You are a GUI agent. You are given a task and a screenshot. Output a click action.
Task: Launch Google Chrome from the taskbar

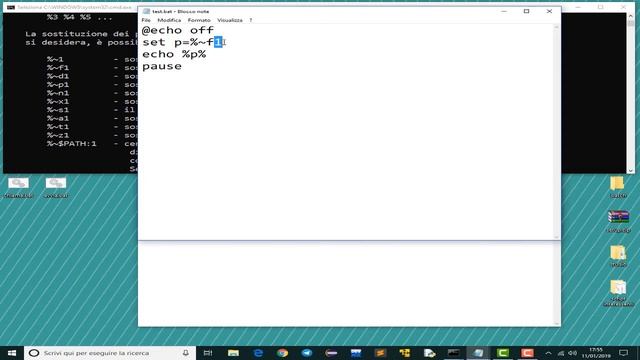(x=282, y=353)
